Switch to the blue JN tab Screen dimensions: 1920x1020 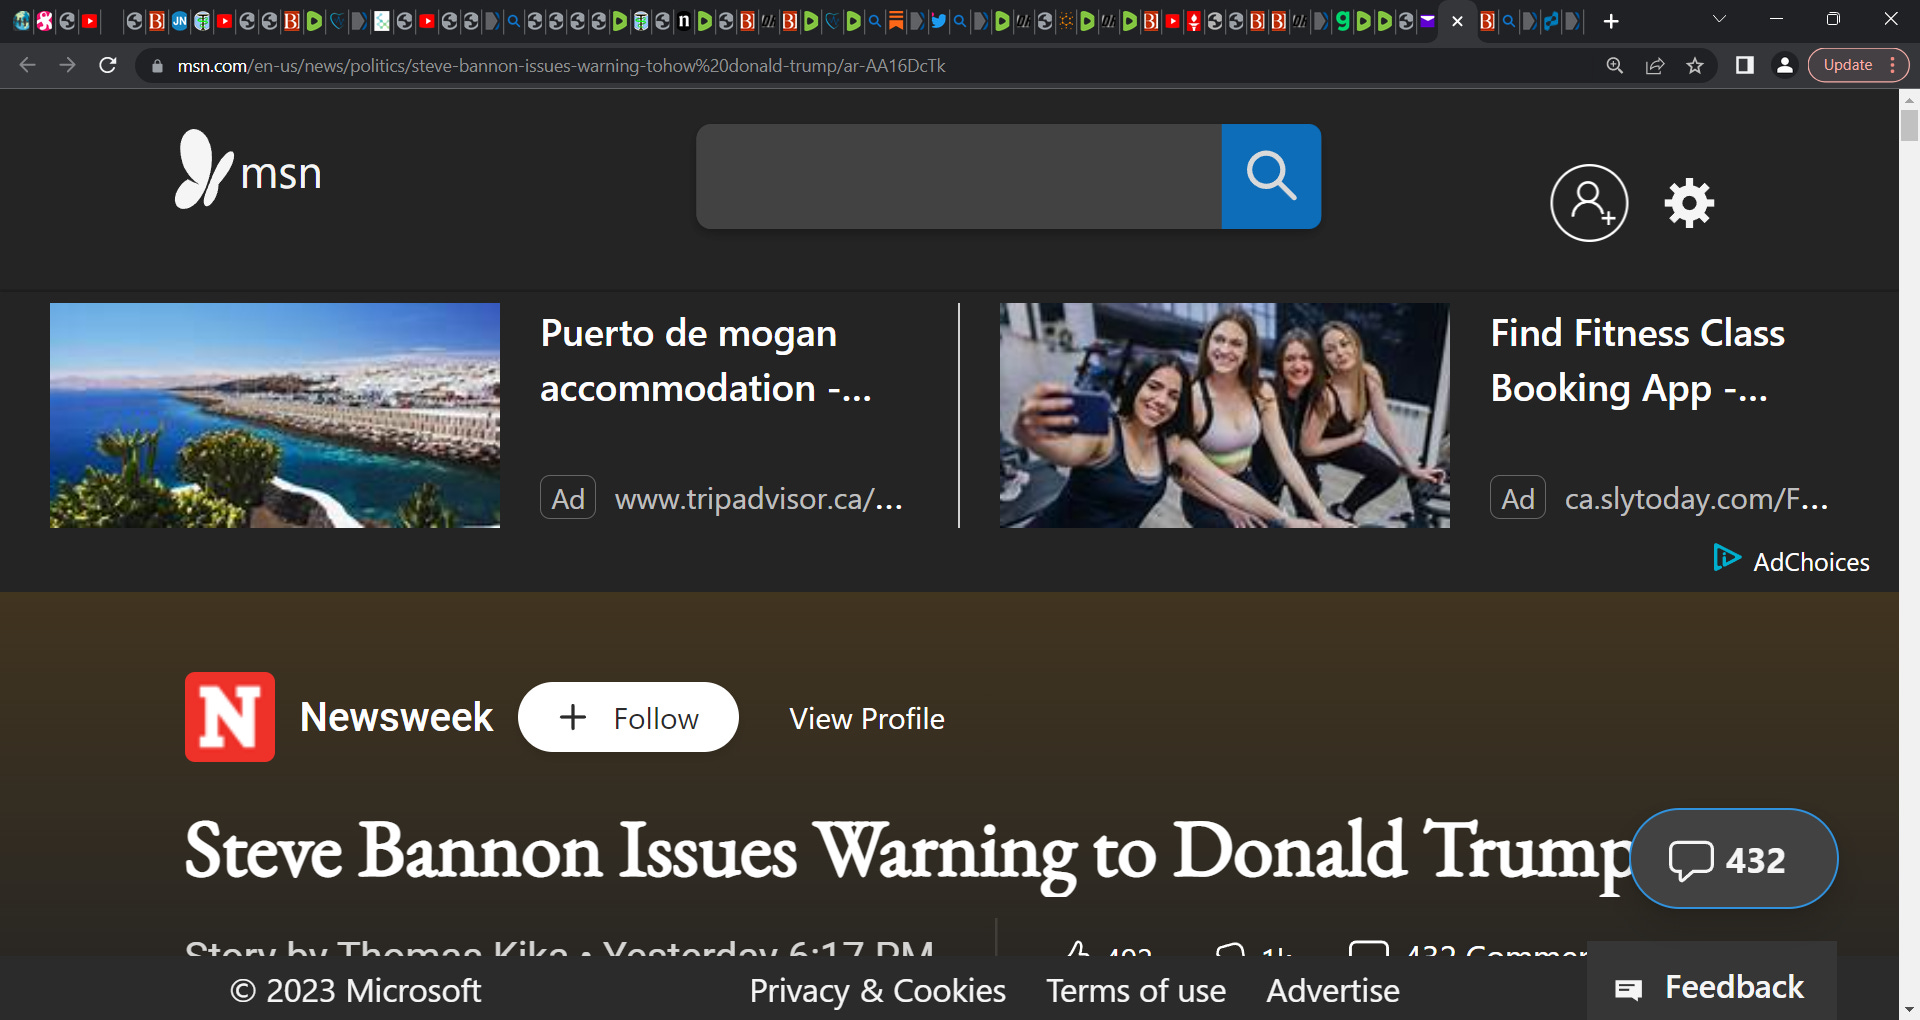(180, 21)
